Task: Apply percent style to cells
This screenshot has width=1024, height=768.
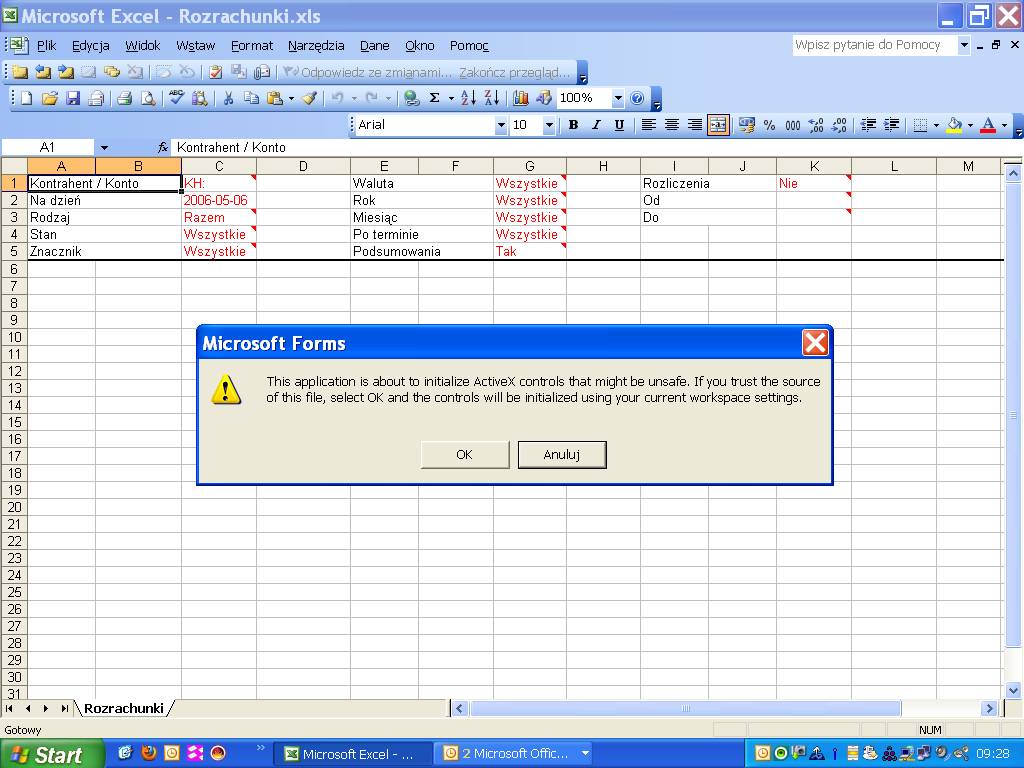Action: (x=769, y=125)
